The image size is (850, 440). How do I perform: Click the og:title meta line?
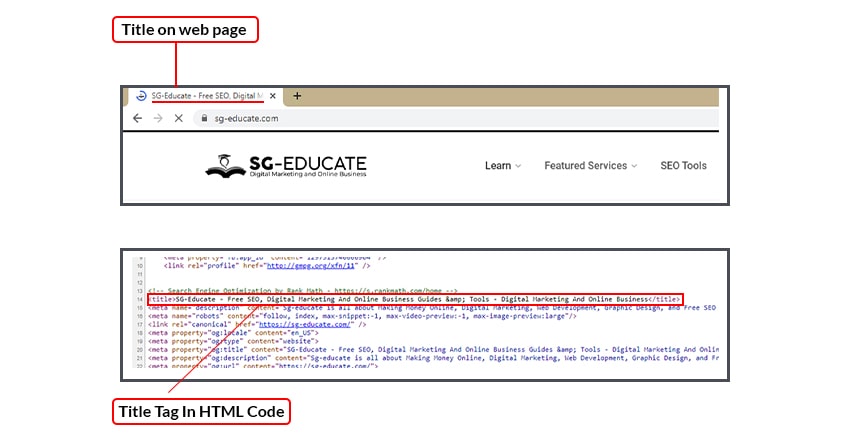pyautogui.click(x=433, y=350)
